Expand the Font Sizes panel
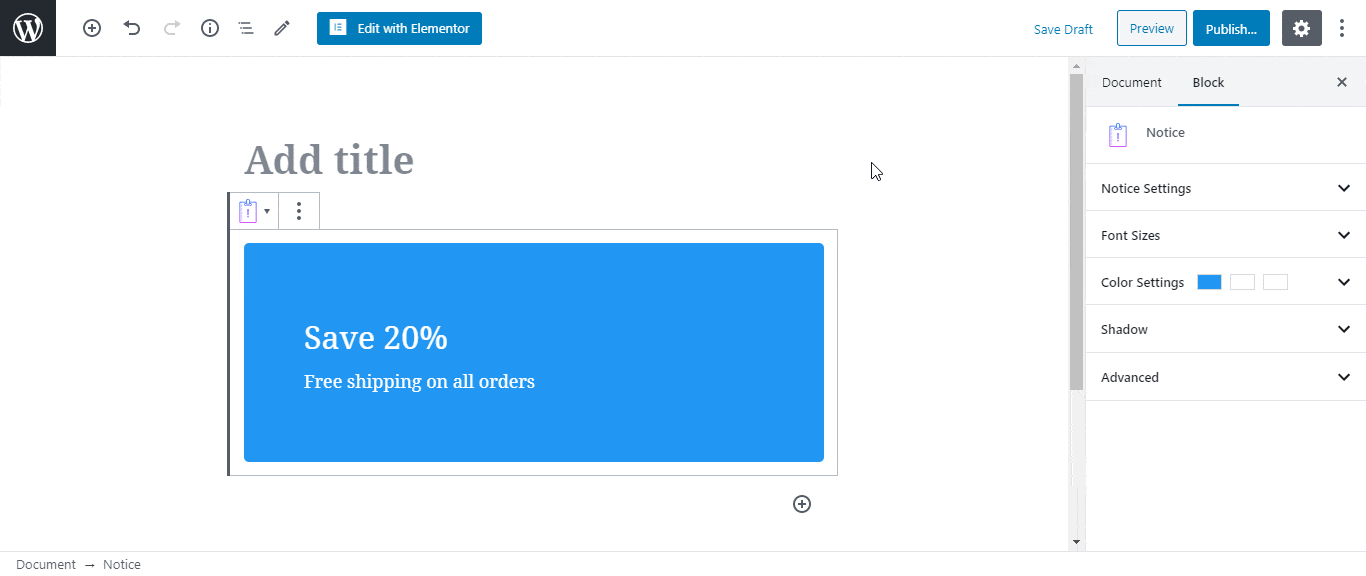Viewport: 1366px width, 576px height. pos(1225,235)
